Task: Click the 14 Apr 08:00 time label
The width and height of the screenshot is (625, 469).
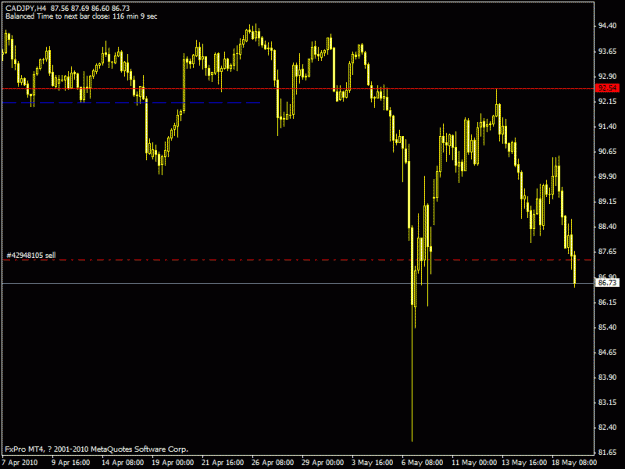Action: coord(122,463)
